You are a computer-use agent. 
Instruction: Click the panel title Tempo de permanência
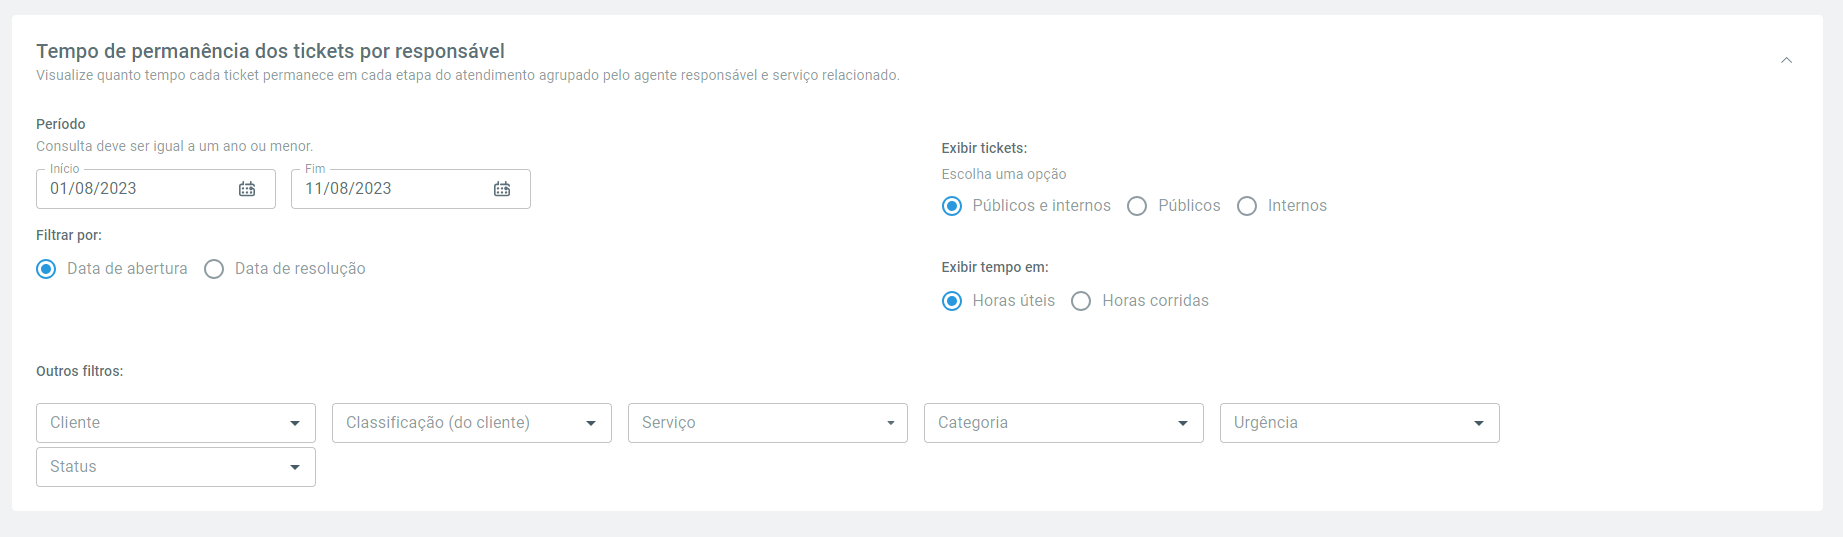pyautogui.click(x=271, y=51)
